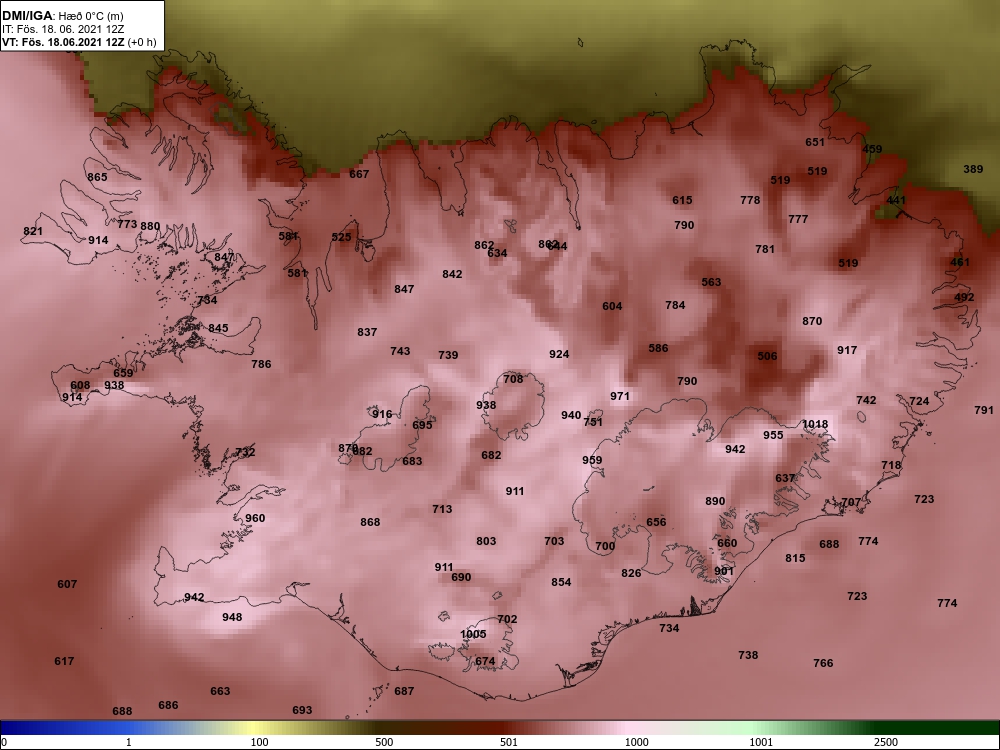This screenshot has width=1000, height=750.
Task: Select the map value 960
Action: (x=255, y=518)
